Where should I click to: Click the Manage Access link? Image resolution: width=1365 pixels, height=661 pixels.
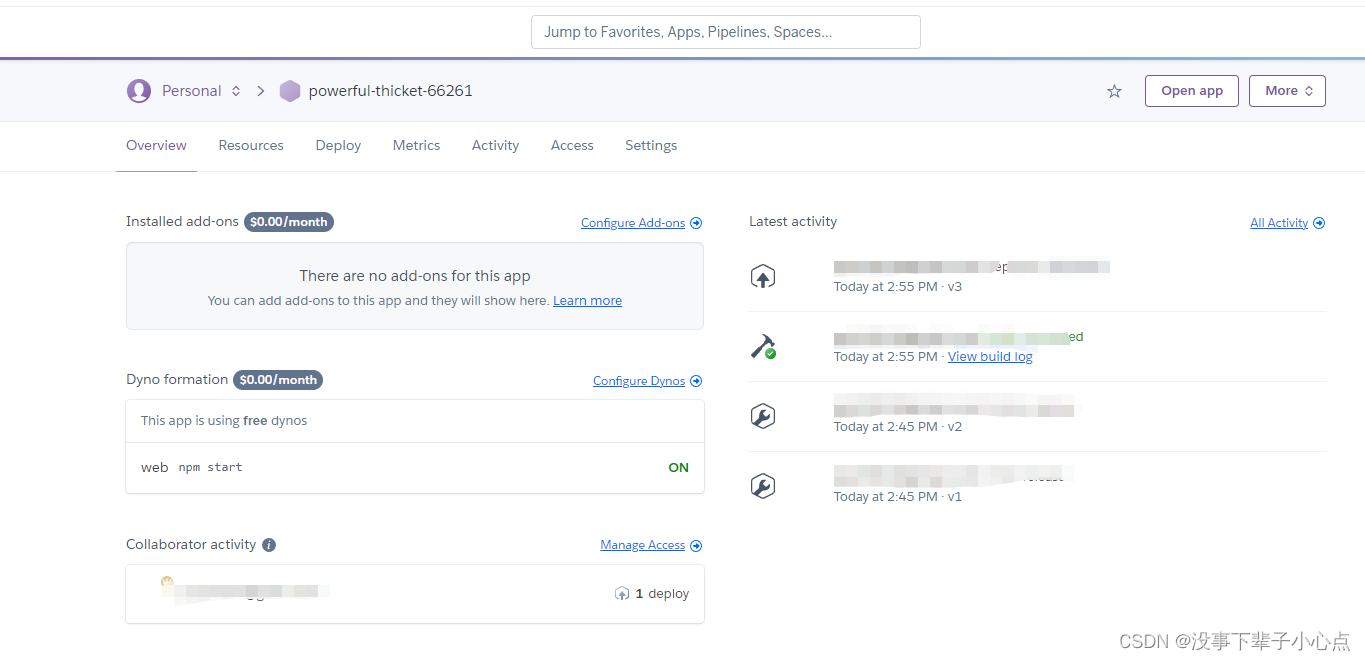[642, 545]
